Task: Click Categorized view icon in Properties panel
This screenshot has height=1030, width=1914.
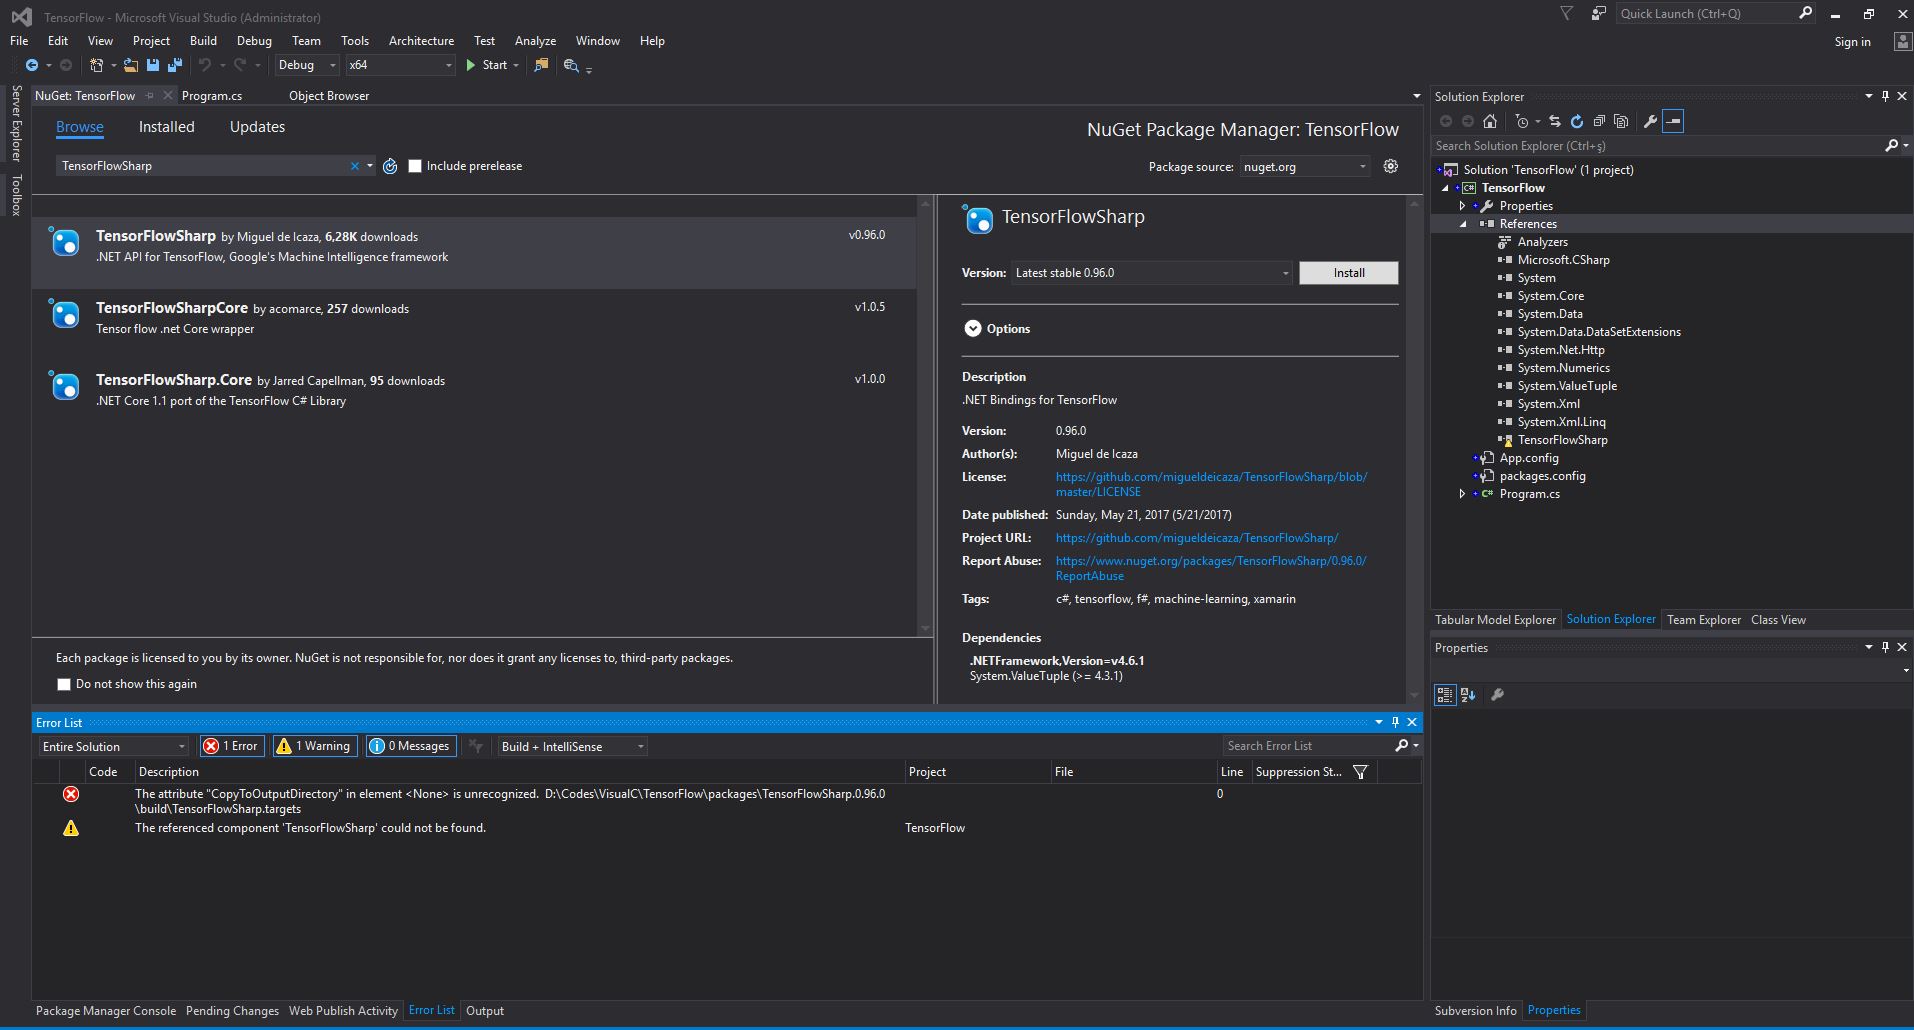Action: 1445,695
